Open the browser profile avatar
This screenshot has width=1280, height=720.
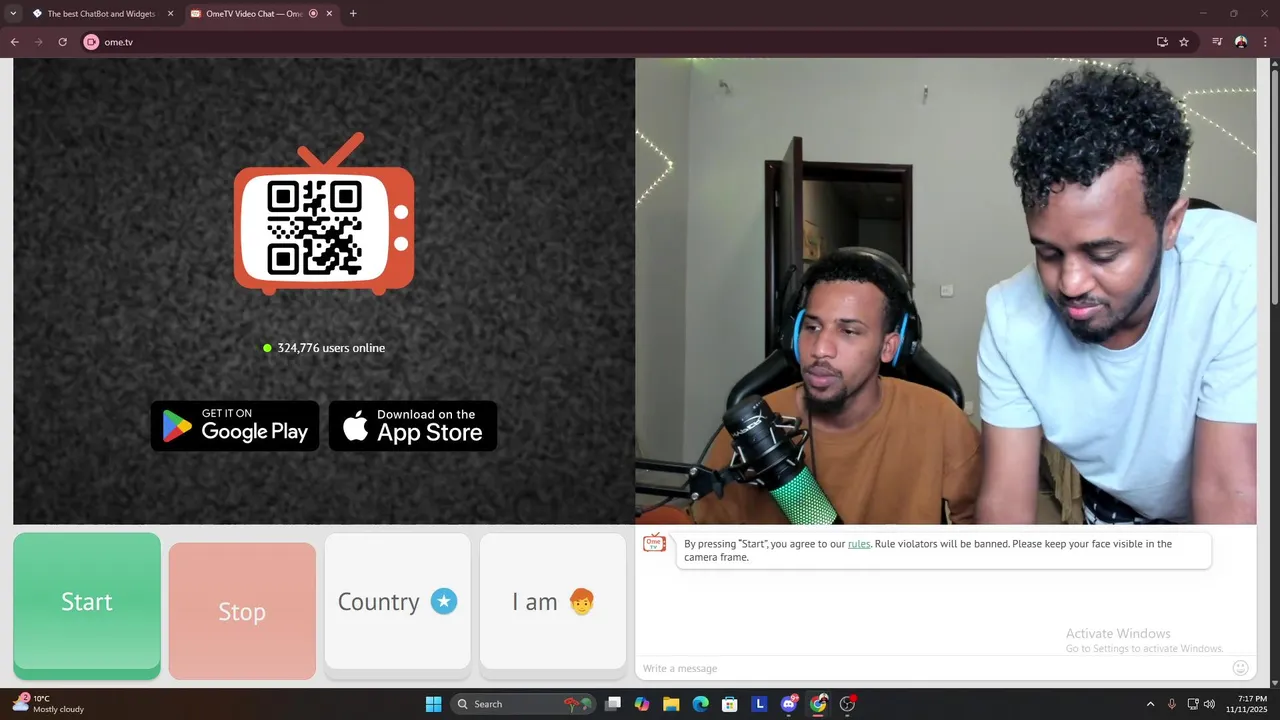[1241, 42]
